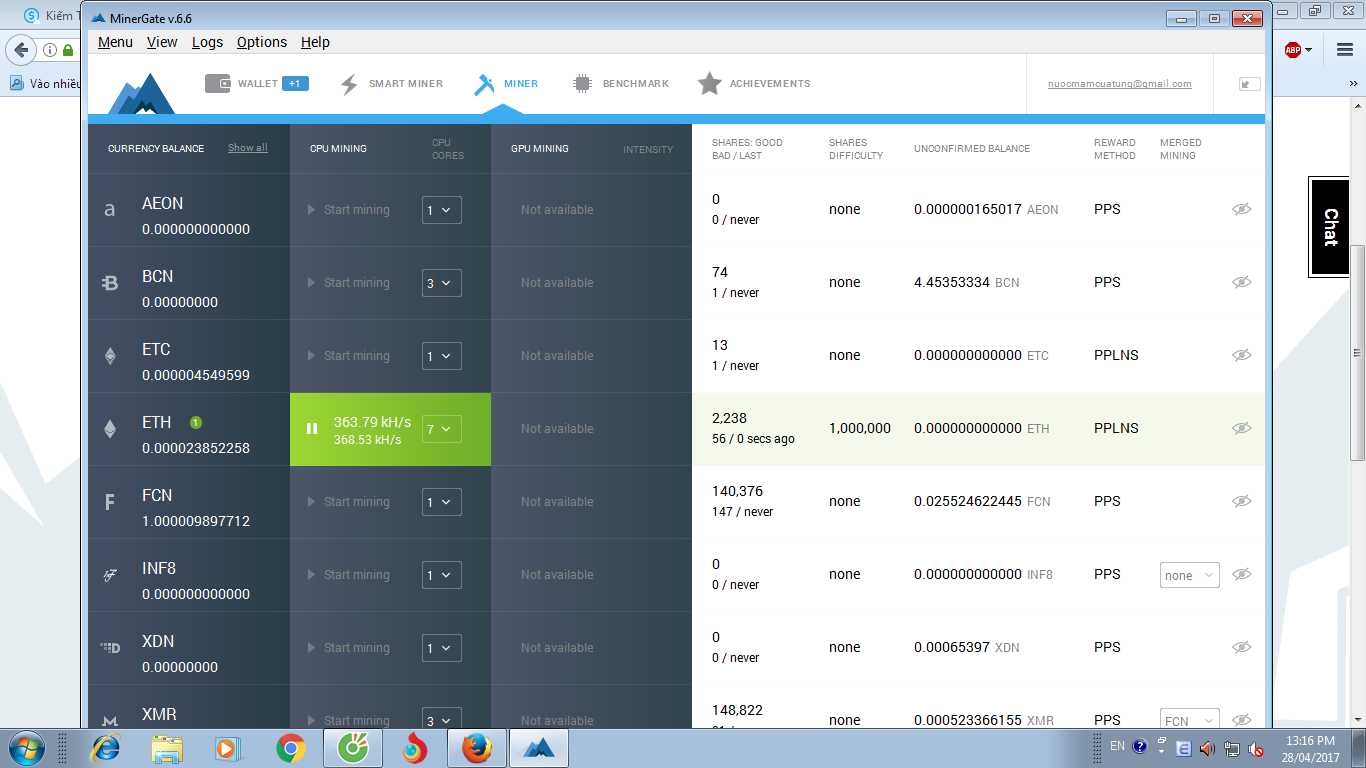The width and height of the screenshot is (1366, 768).
Task: Click the AEON coin icon
Action: click(x=110, y=210)
